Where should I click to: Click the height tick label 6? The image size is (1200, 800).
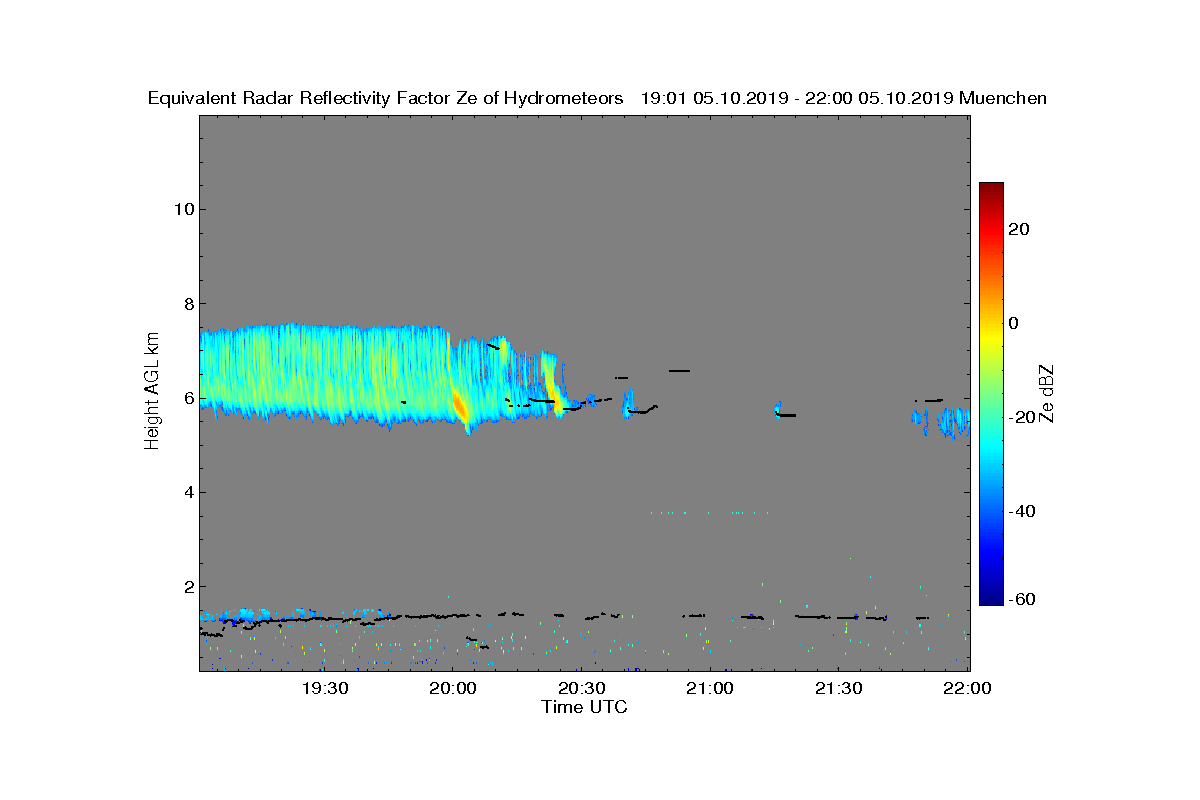(187, 398)
